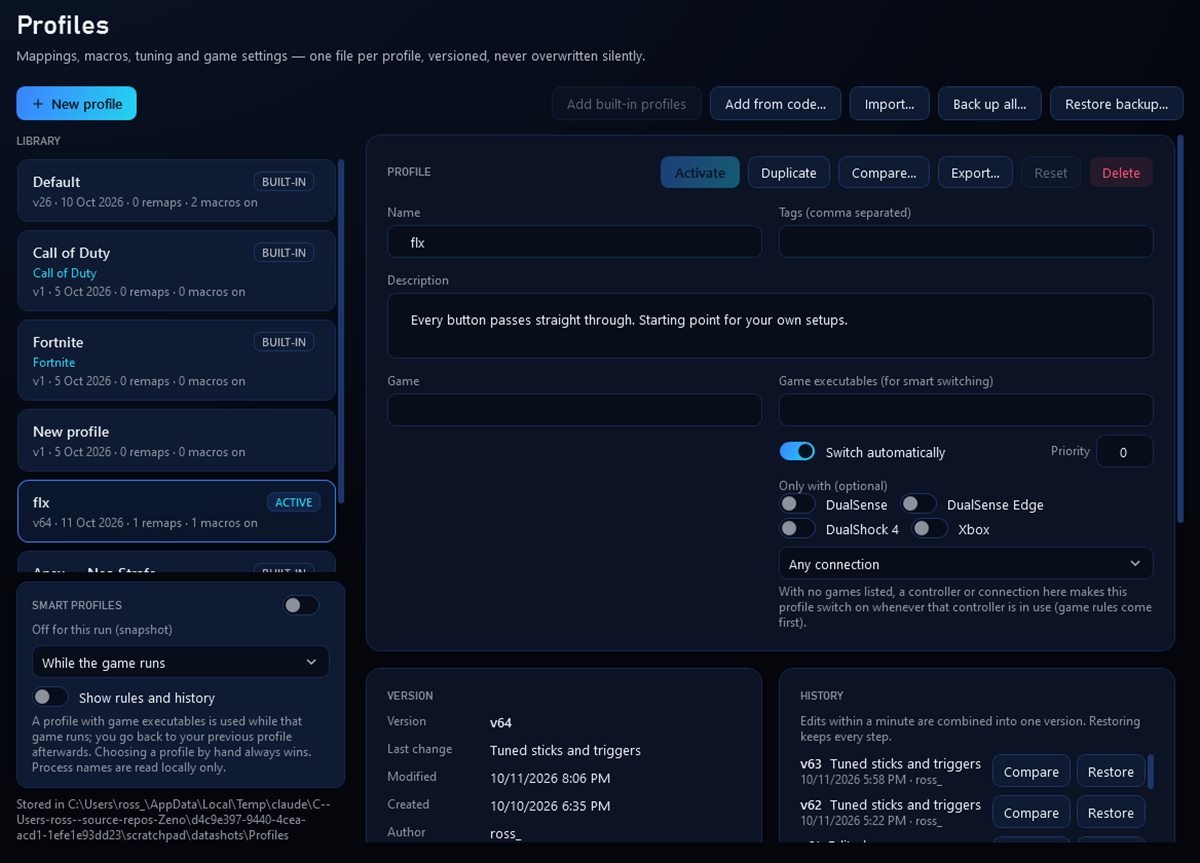The image size is (1200, 863).
Task: Click the Game input field
Action: coord(574,410)
